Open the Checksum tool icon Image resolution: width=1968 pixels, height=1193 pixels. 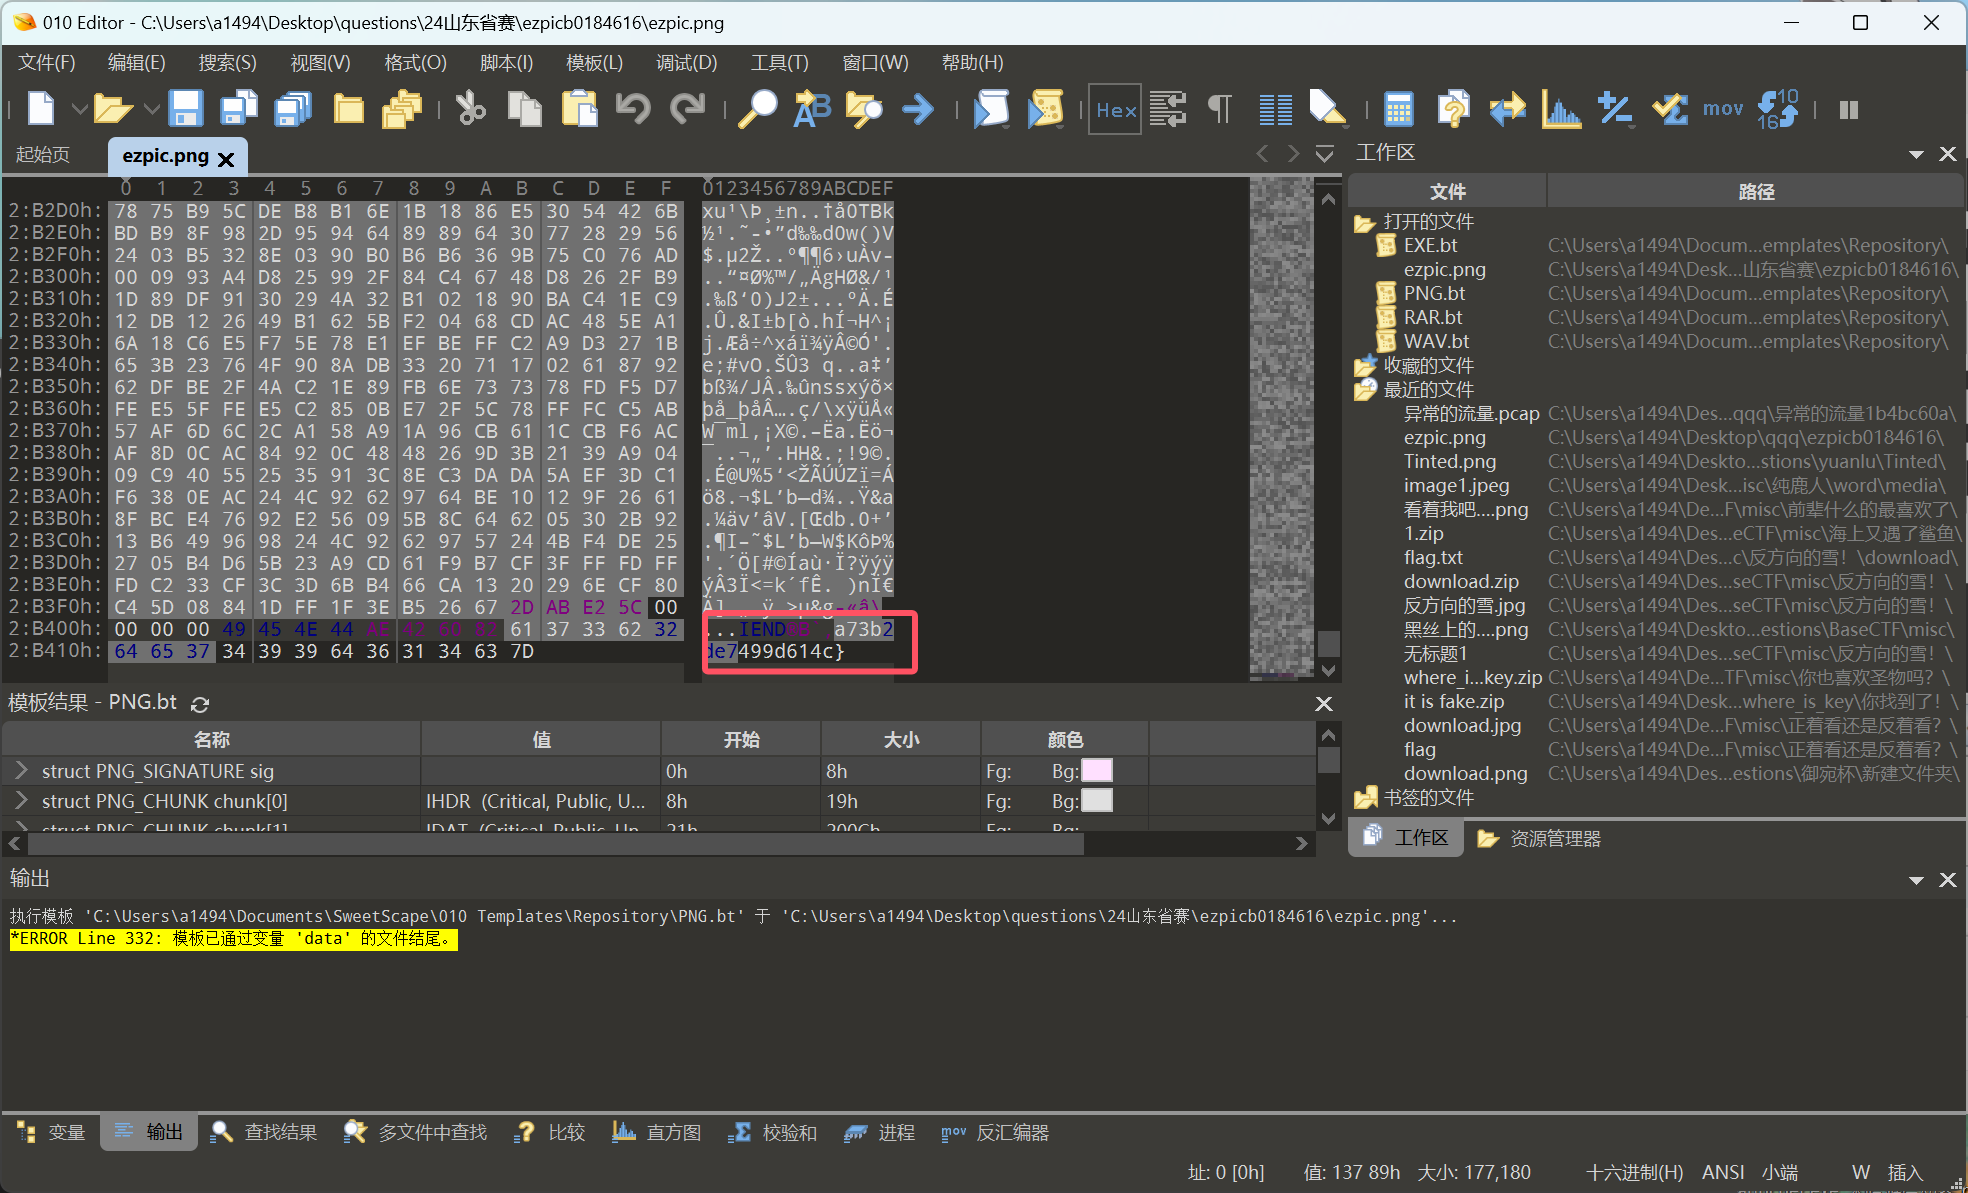point(1670,109)
